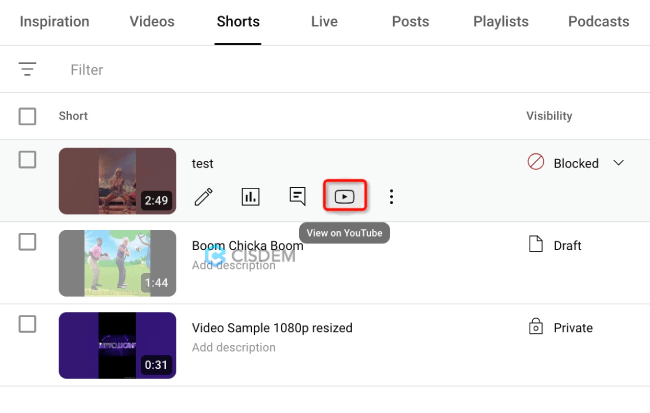Open analytics icon for test short
The width and height of the screenshot is (650, 413).
tap(250, 197)
